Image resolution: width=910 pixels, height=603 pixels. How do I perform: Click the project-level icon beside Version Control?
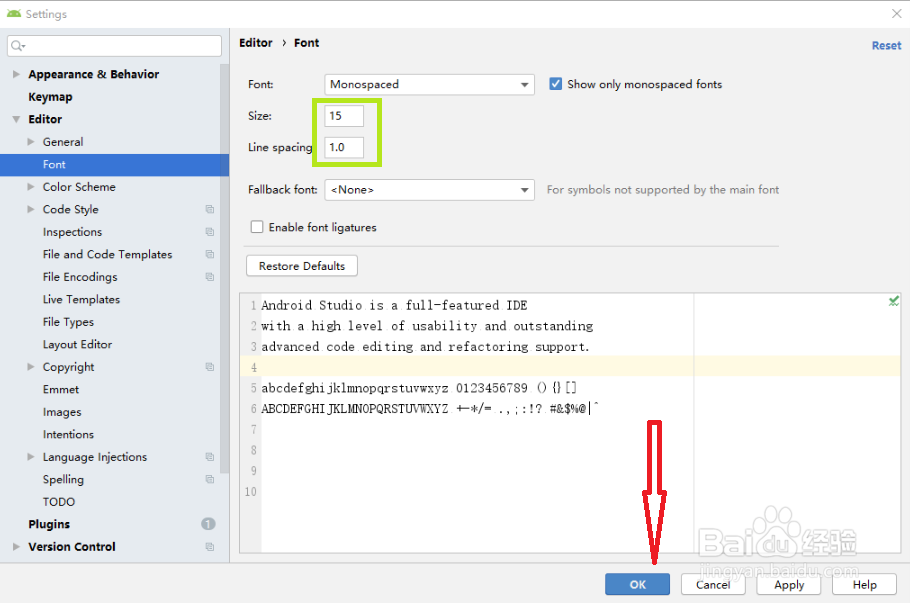(x=210, y=547)
